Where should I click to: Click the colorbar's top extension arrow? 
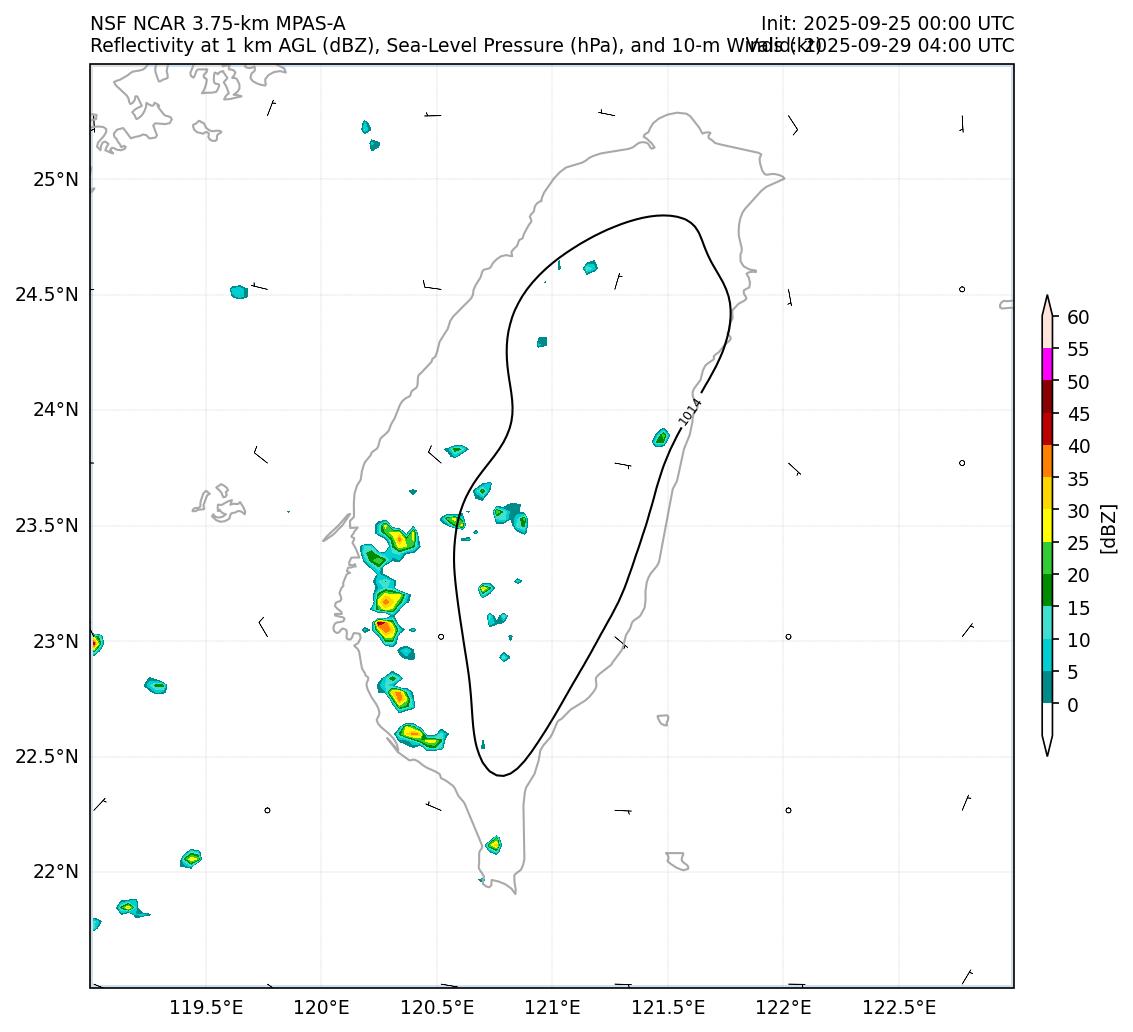(1047, 305)
